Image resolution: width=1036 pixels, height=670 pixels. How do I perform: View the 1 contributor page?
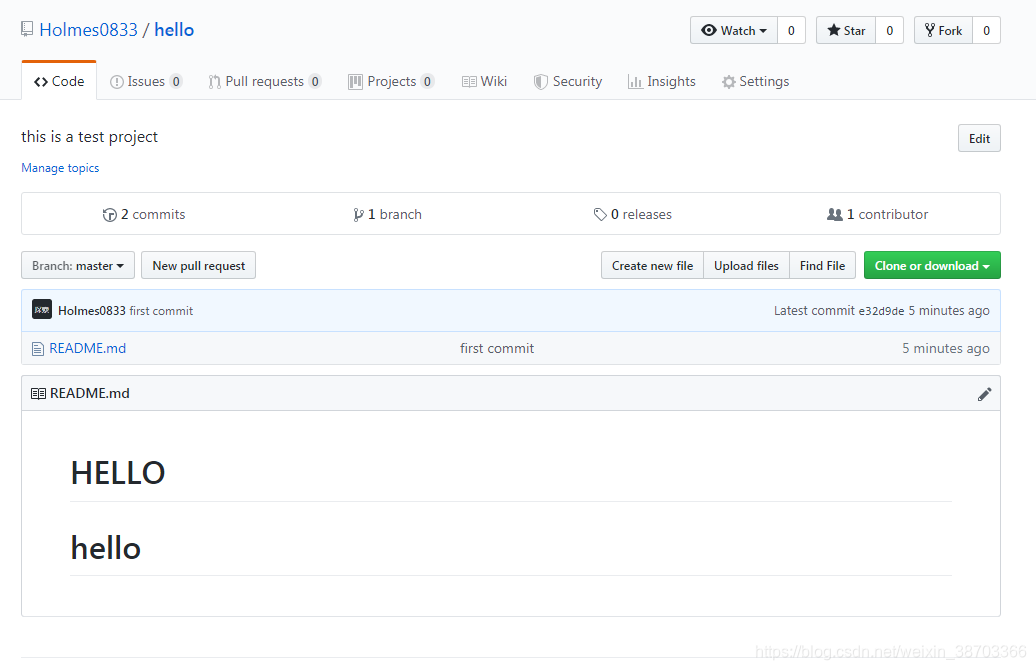[877, 214]
